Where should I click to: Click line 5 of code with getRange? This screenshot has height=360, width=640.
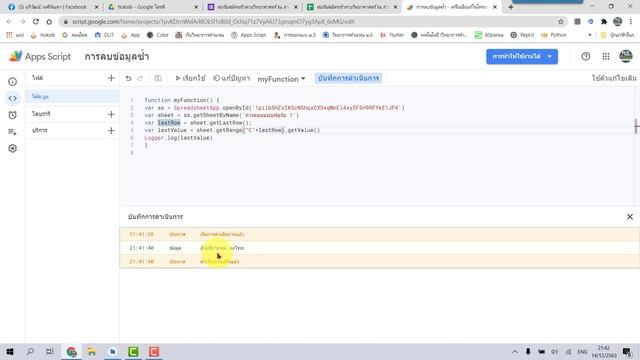[x=232, y=130]
